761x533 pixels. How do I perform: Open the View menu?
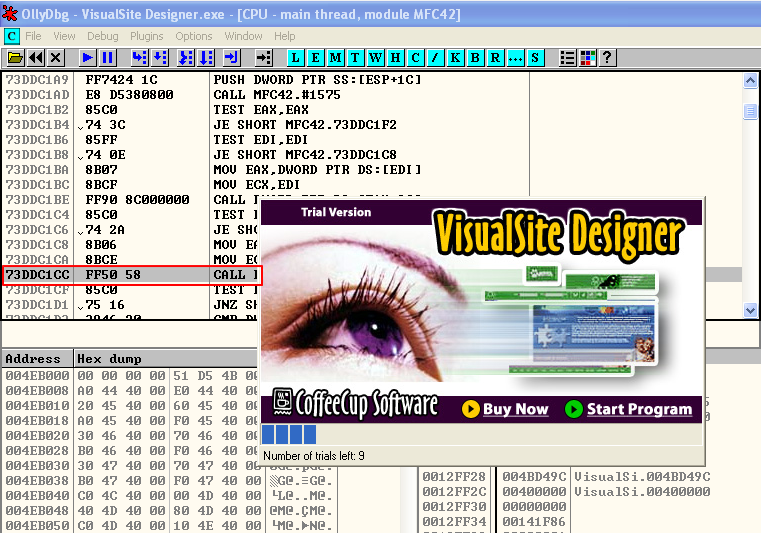(64, 36)
